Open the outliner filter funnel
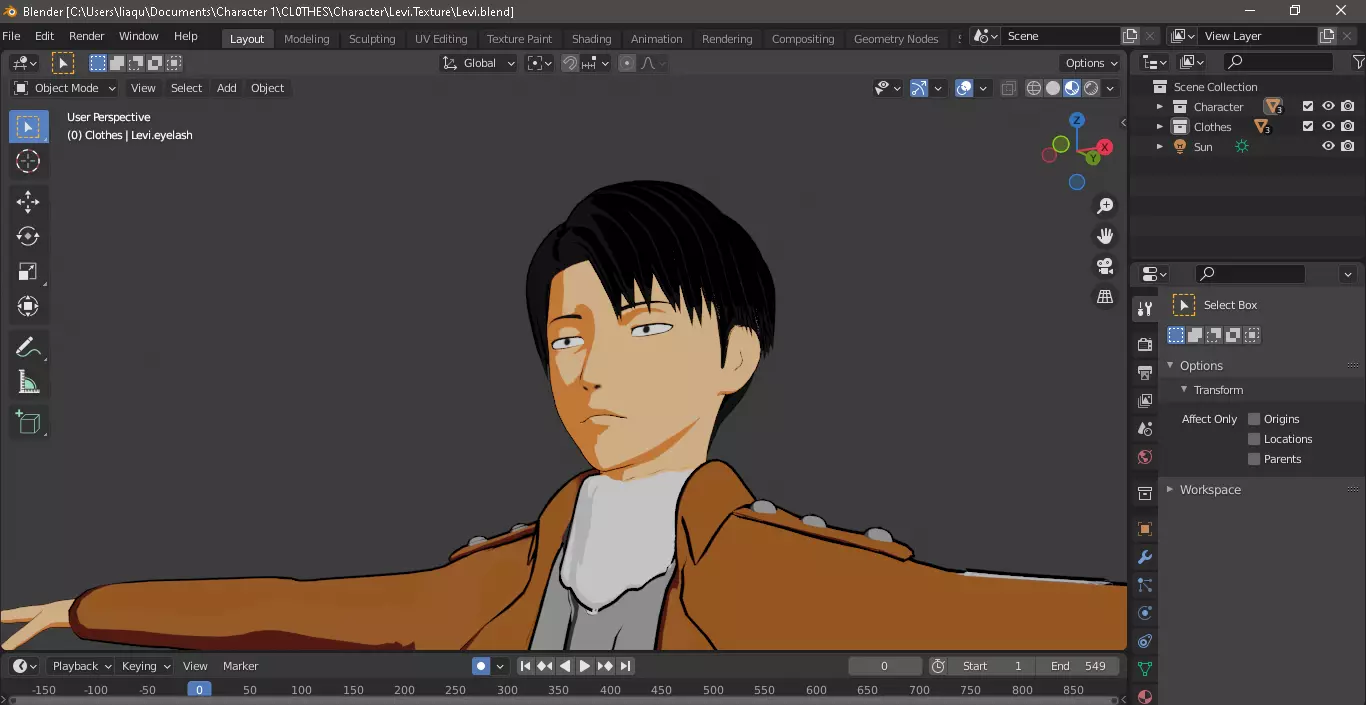 1357,62
